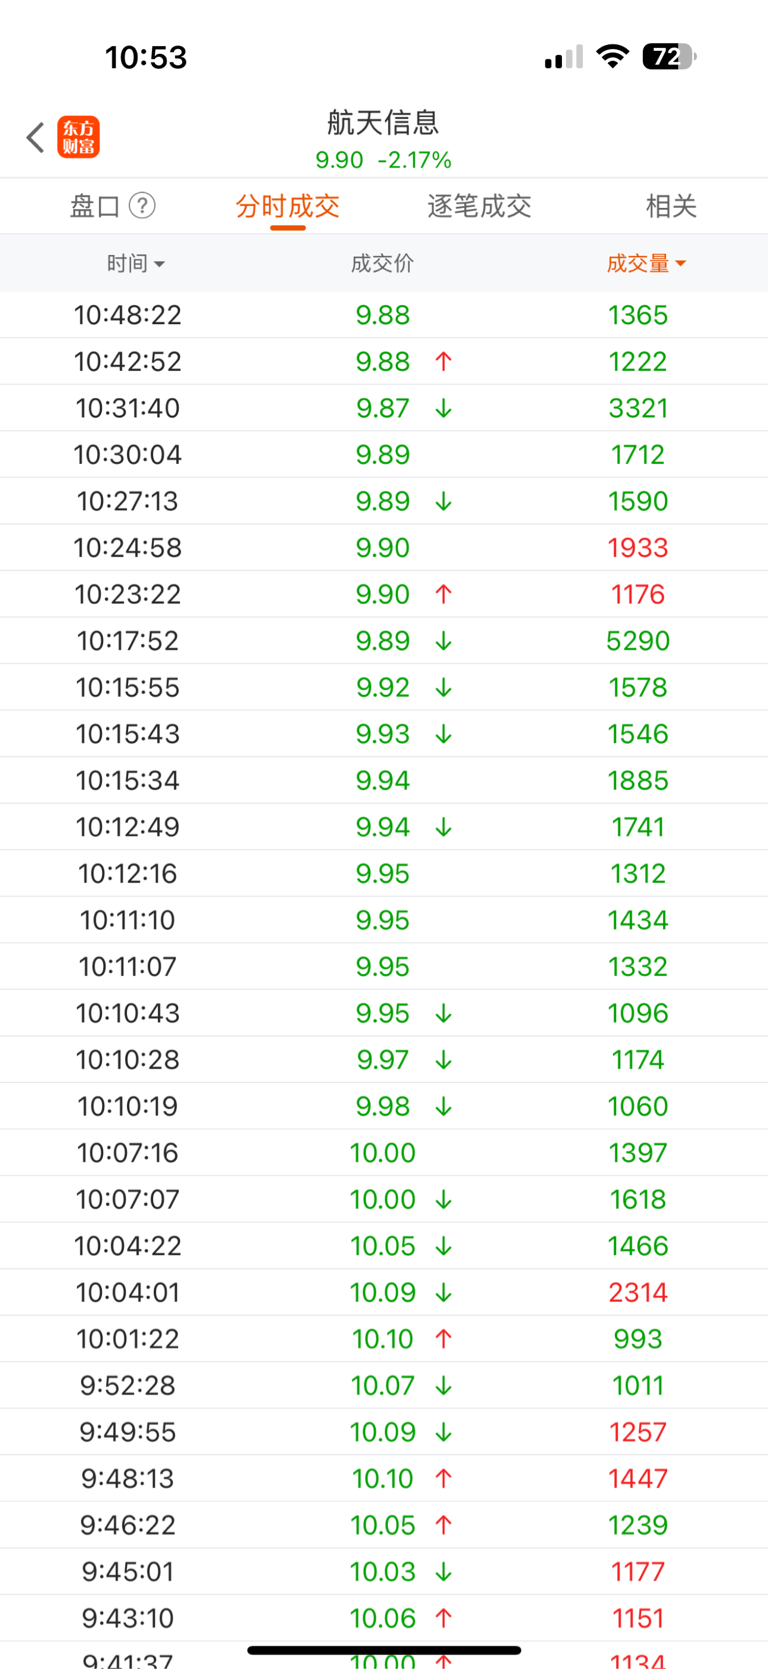Tap the 10:04:01 row volume 2314
Viewport: 768px width, 1669px height.
pos(638,1292)
